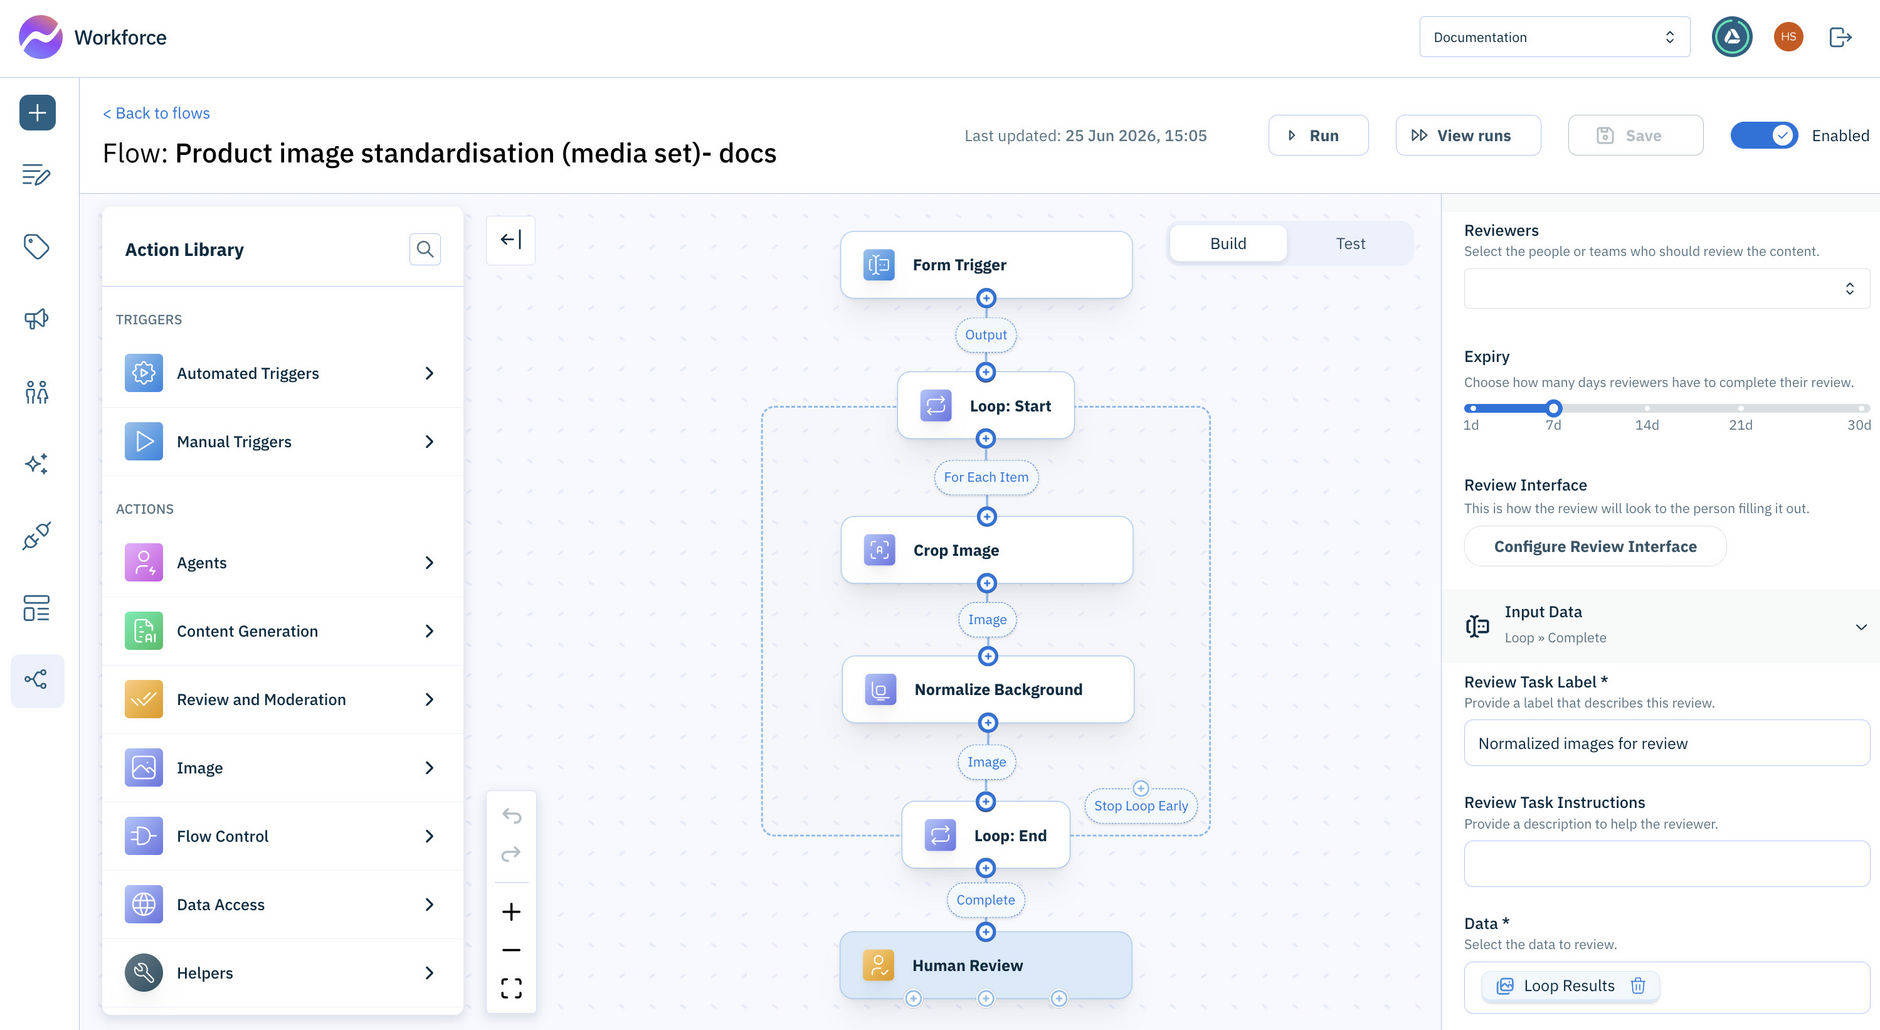Set expiry slider to 21d mark
This screenshot has height=1030, width=1880.
(1741, 408)
